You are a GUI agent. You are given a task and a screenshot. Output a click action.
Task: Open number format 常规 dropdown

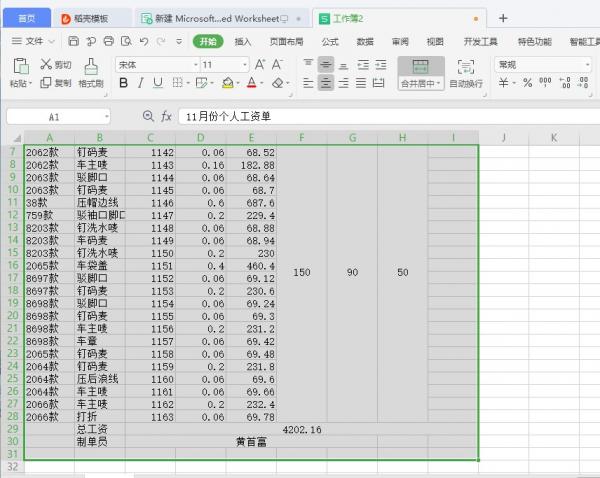[x=587, y=65]
